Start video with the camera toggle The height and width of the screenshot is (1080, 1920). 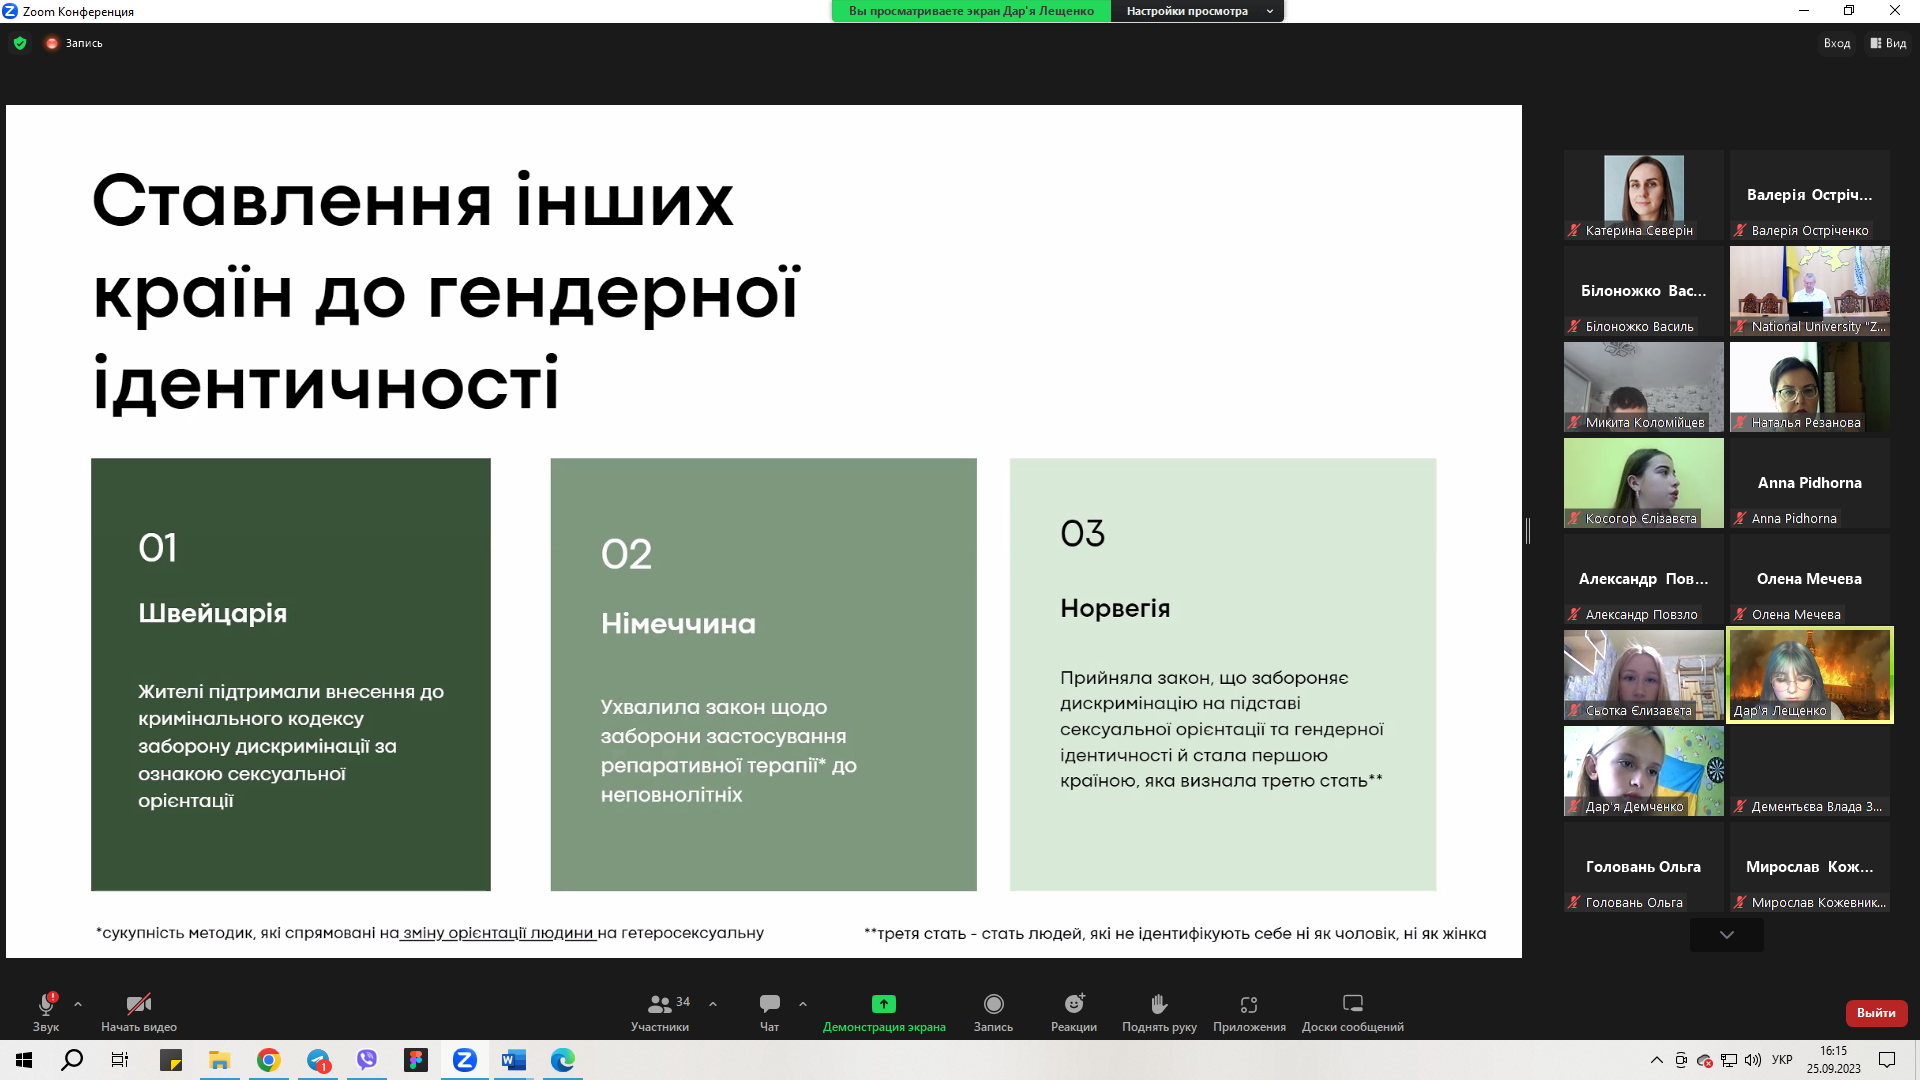(138, 1006)
